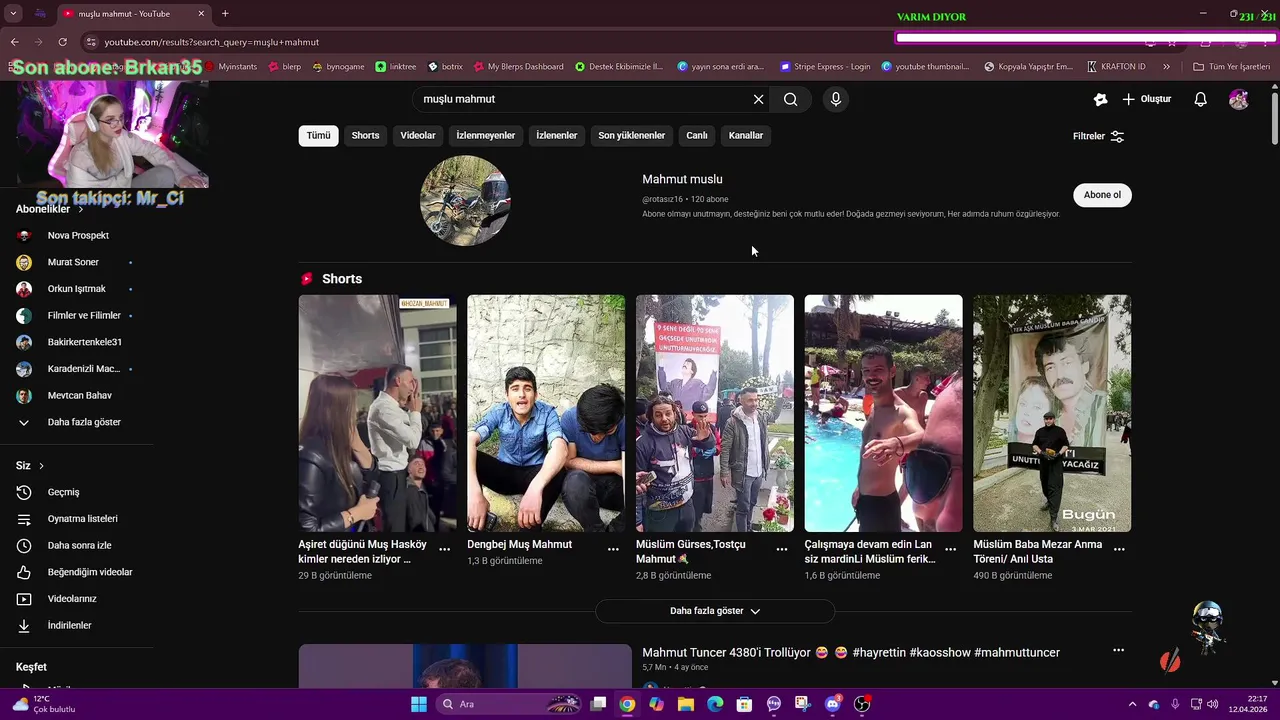Click the Chrome address bar URL
This screenshot has height=720, width=1280.
[x=212, y=42]
